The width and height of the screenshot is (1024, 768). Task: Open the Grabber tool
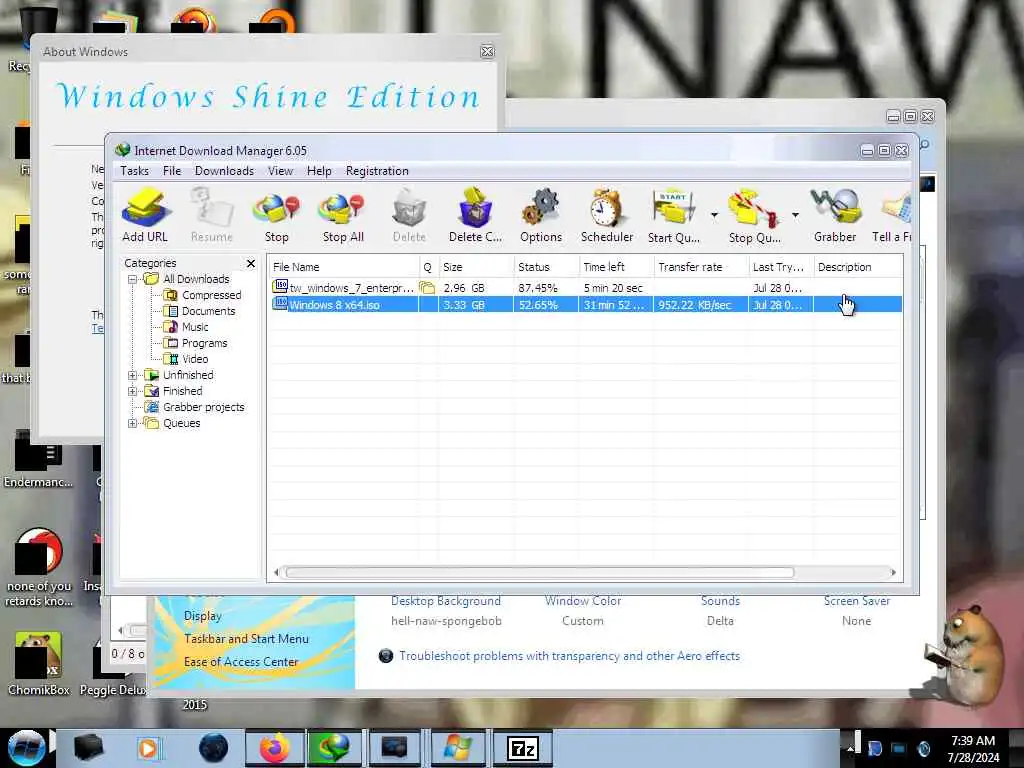coord(835,216)
